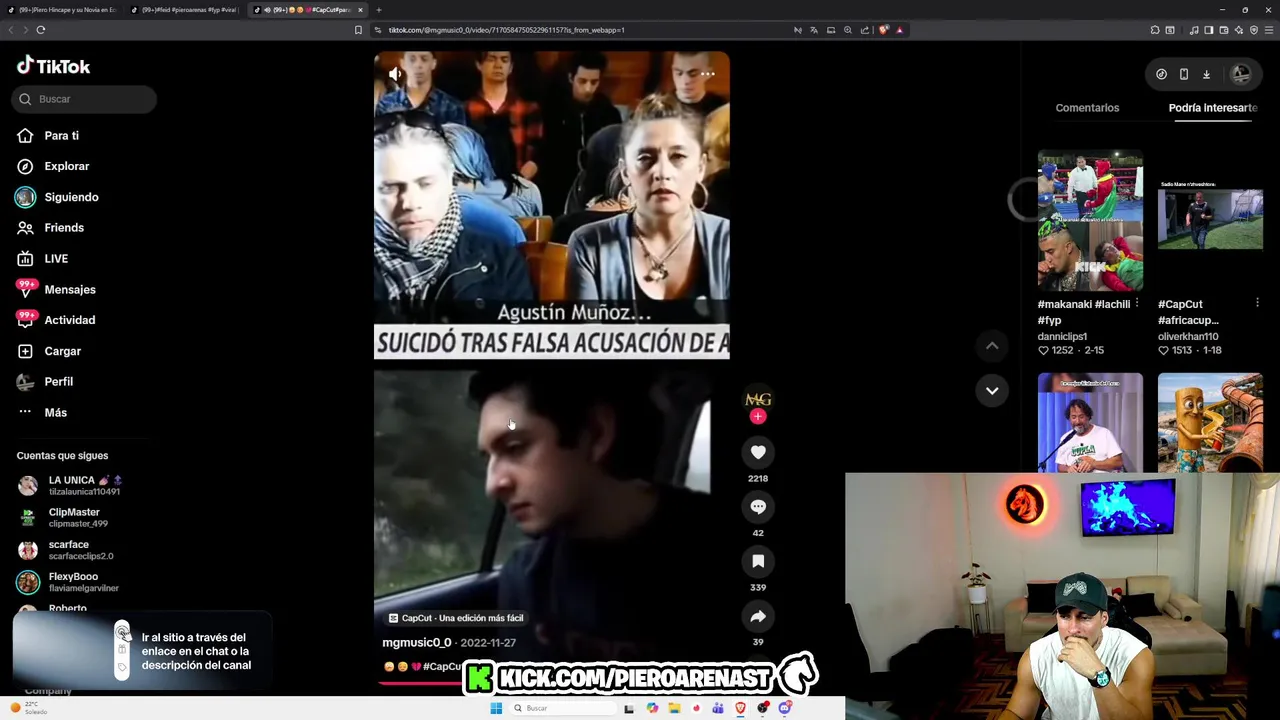Screen dimensions: 1280x720
Task: Open danniclips1 author link
Action: [x=1062, y=337]
